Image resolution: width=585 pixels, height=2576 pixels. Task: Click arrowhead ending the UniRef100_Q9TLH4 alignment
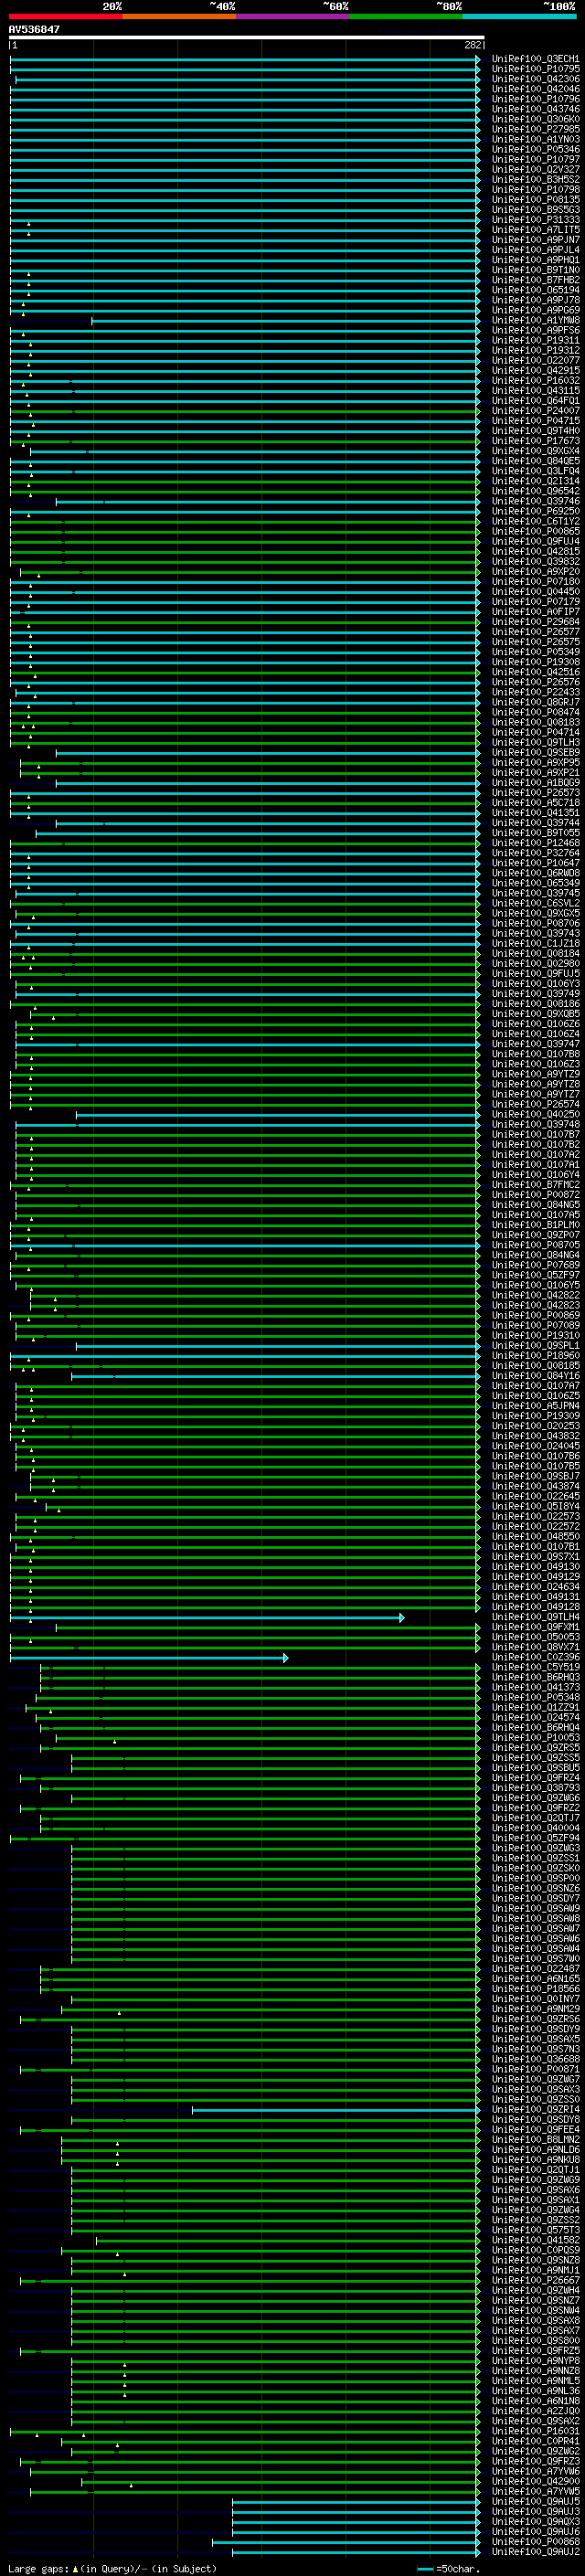point(401,1618)
